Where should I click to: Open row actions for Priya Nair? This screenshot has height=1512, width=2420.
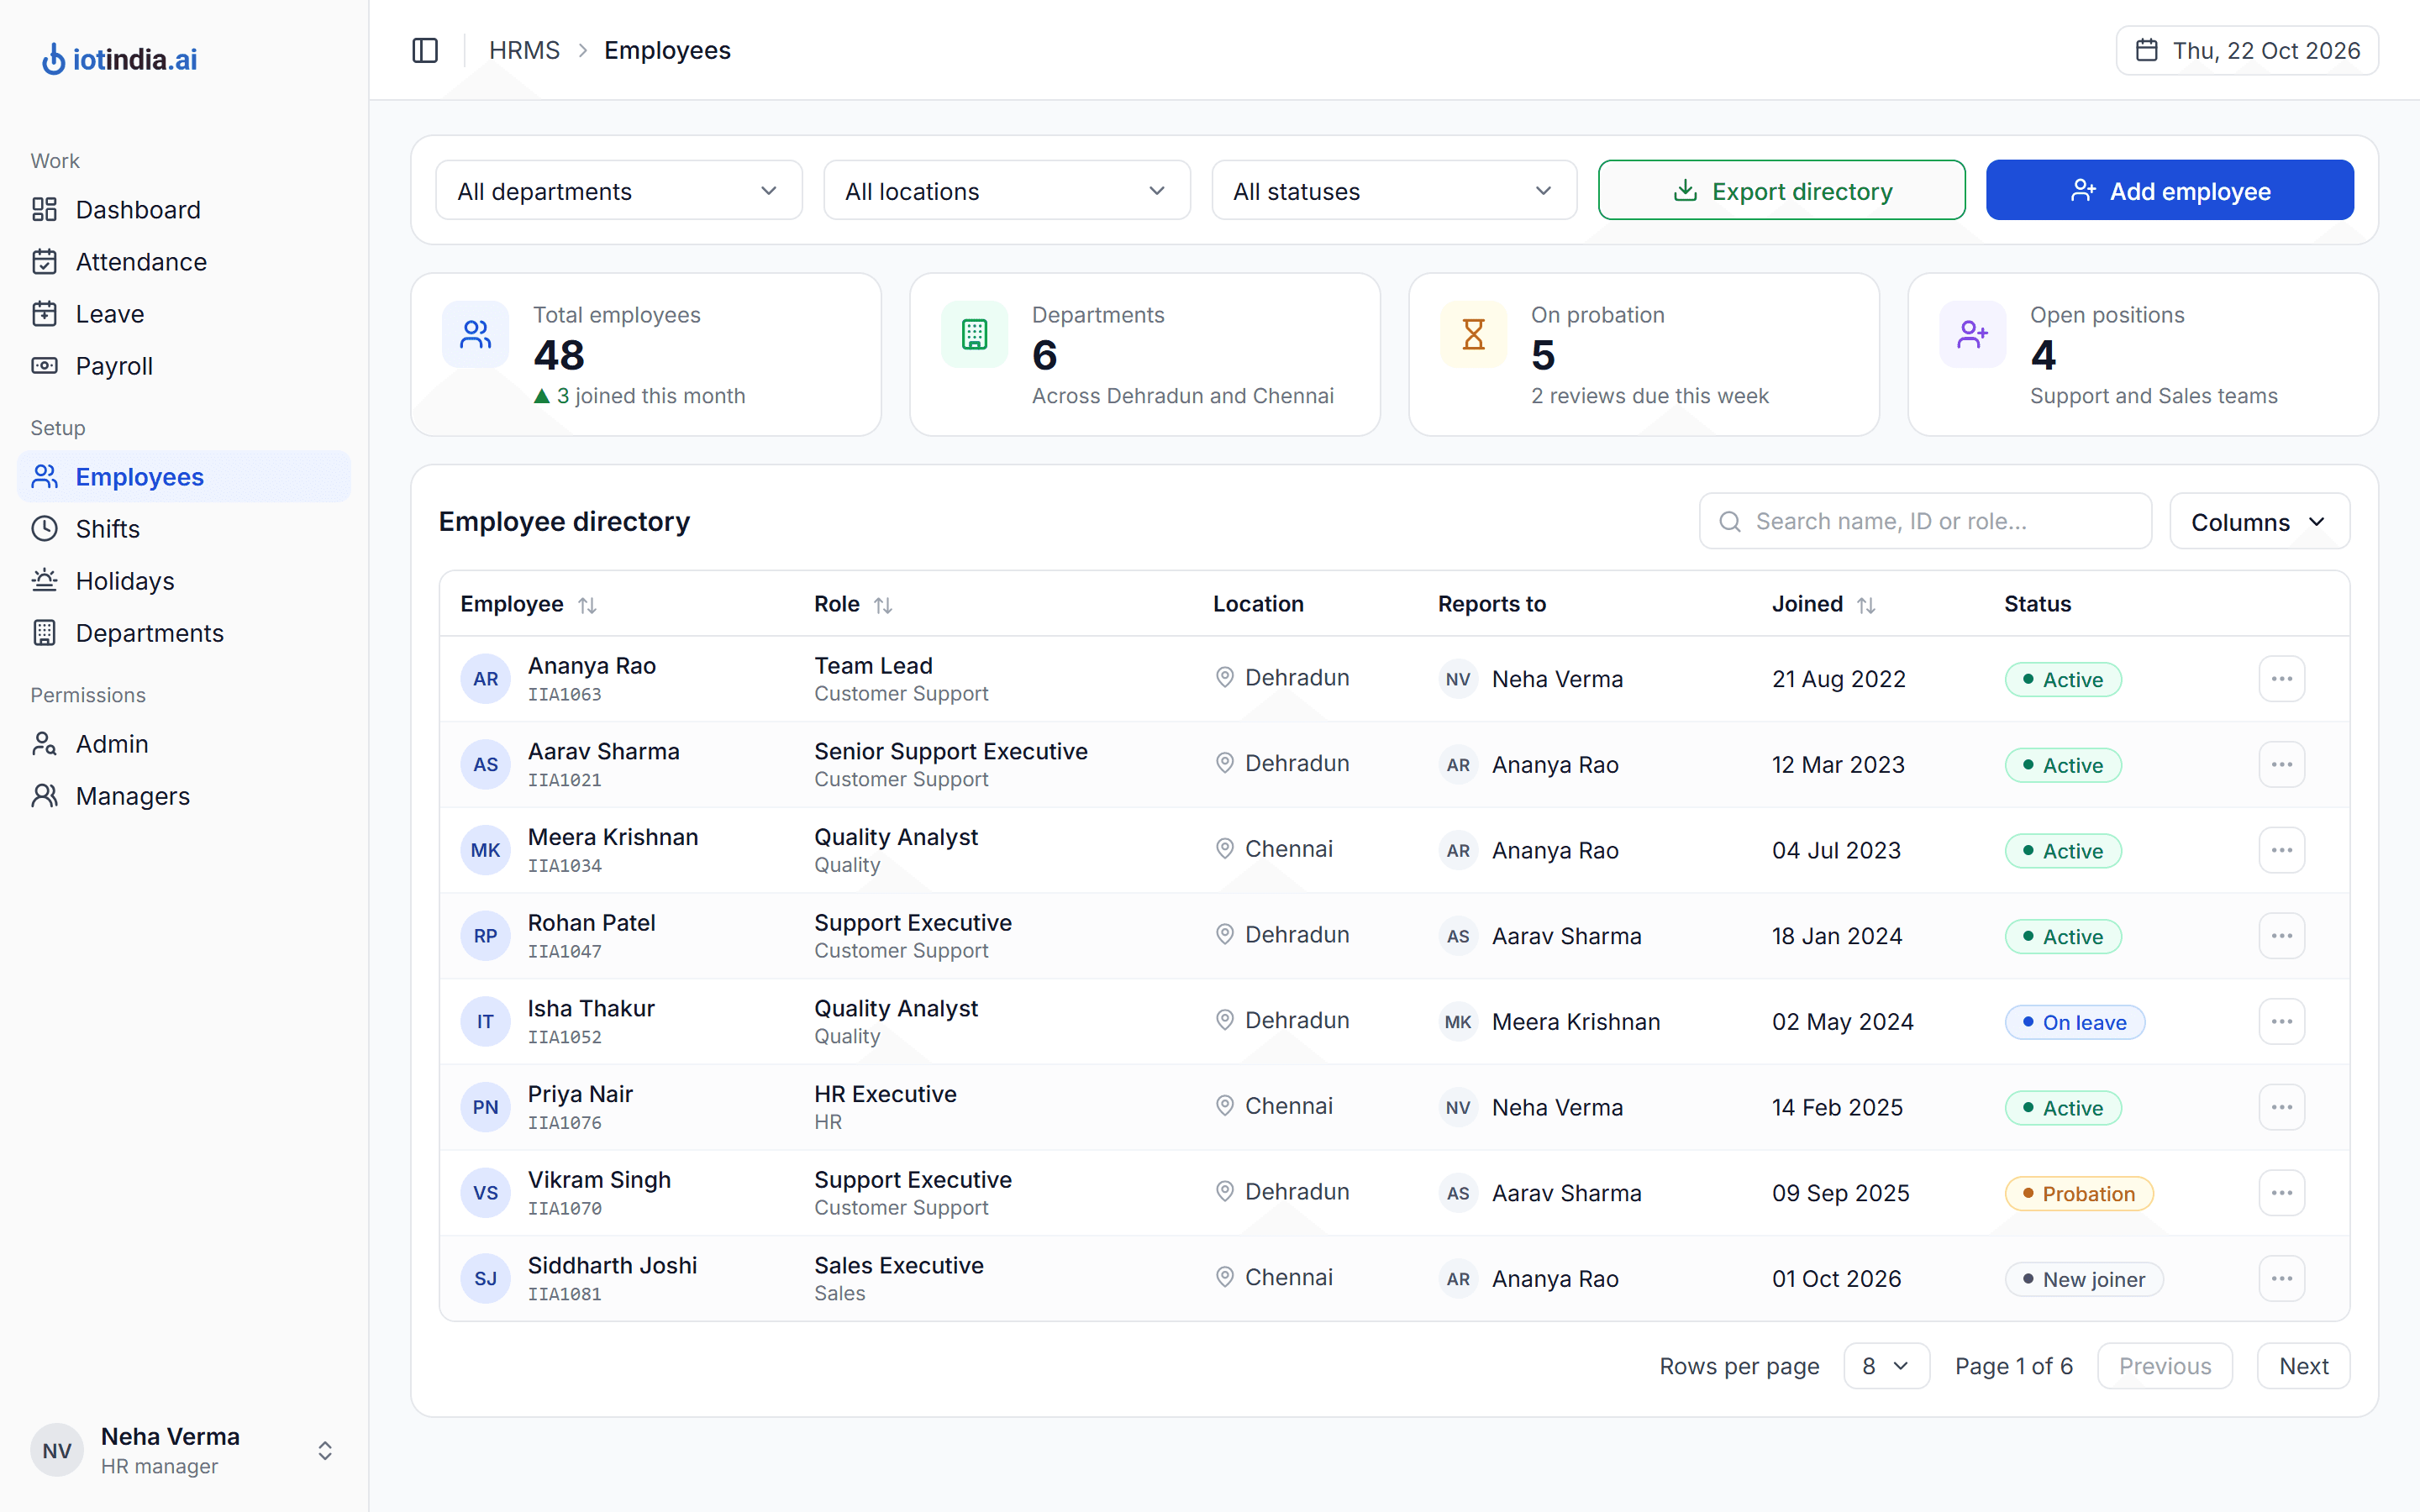(x=2281, y=1107)
